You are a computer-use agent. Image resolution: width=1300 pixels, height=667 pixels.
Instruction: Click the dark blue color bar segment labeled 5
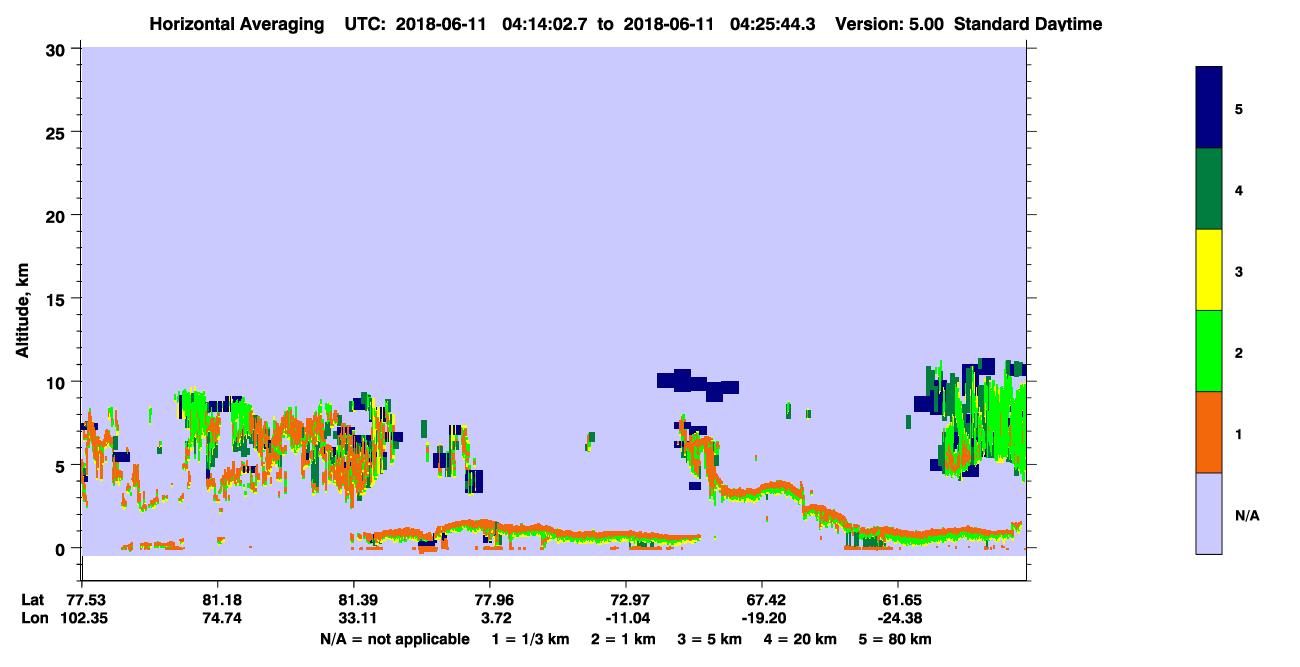click(x=1209, y=108)
